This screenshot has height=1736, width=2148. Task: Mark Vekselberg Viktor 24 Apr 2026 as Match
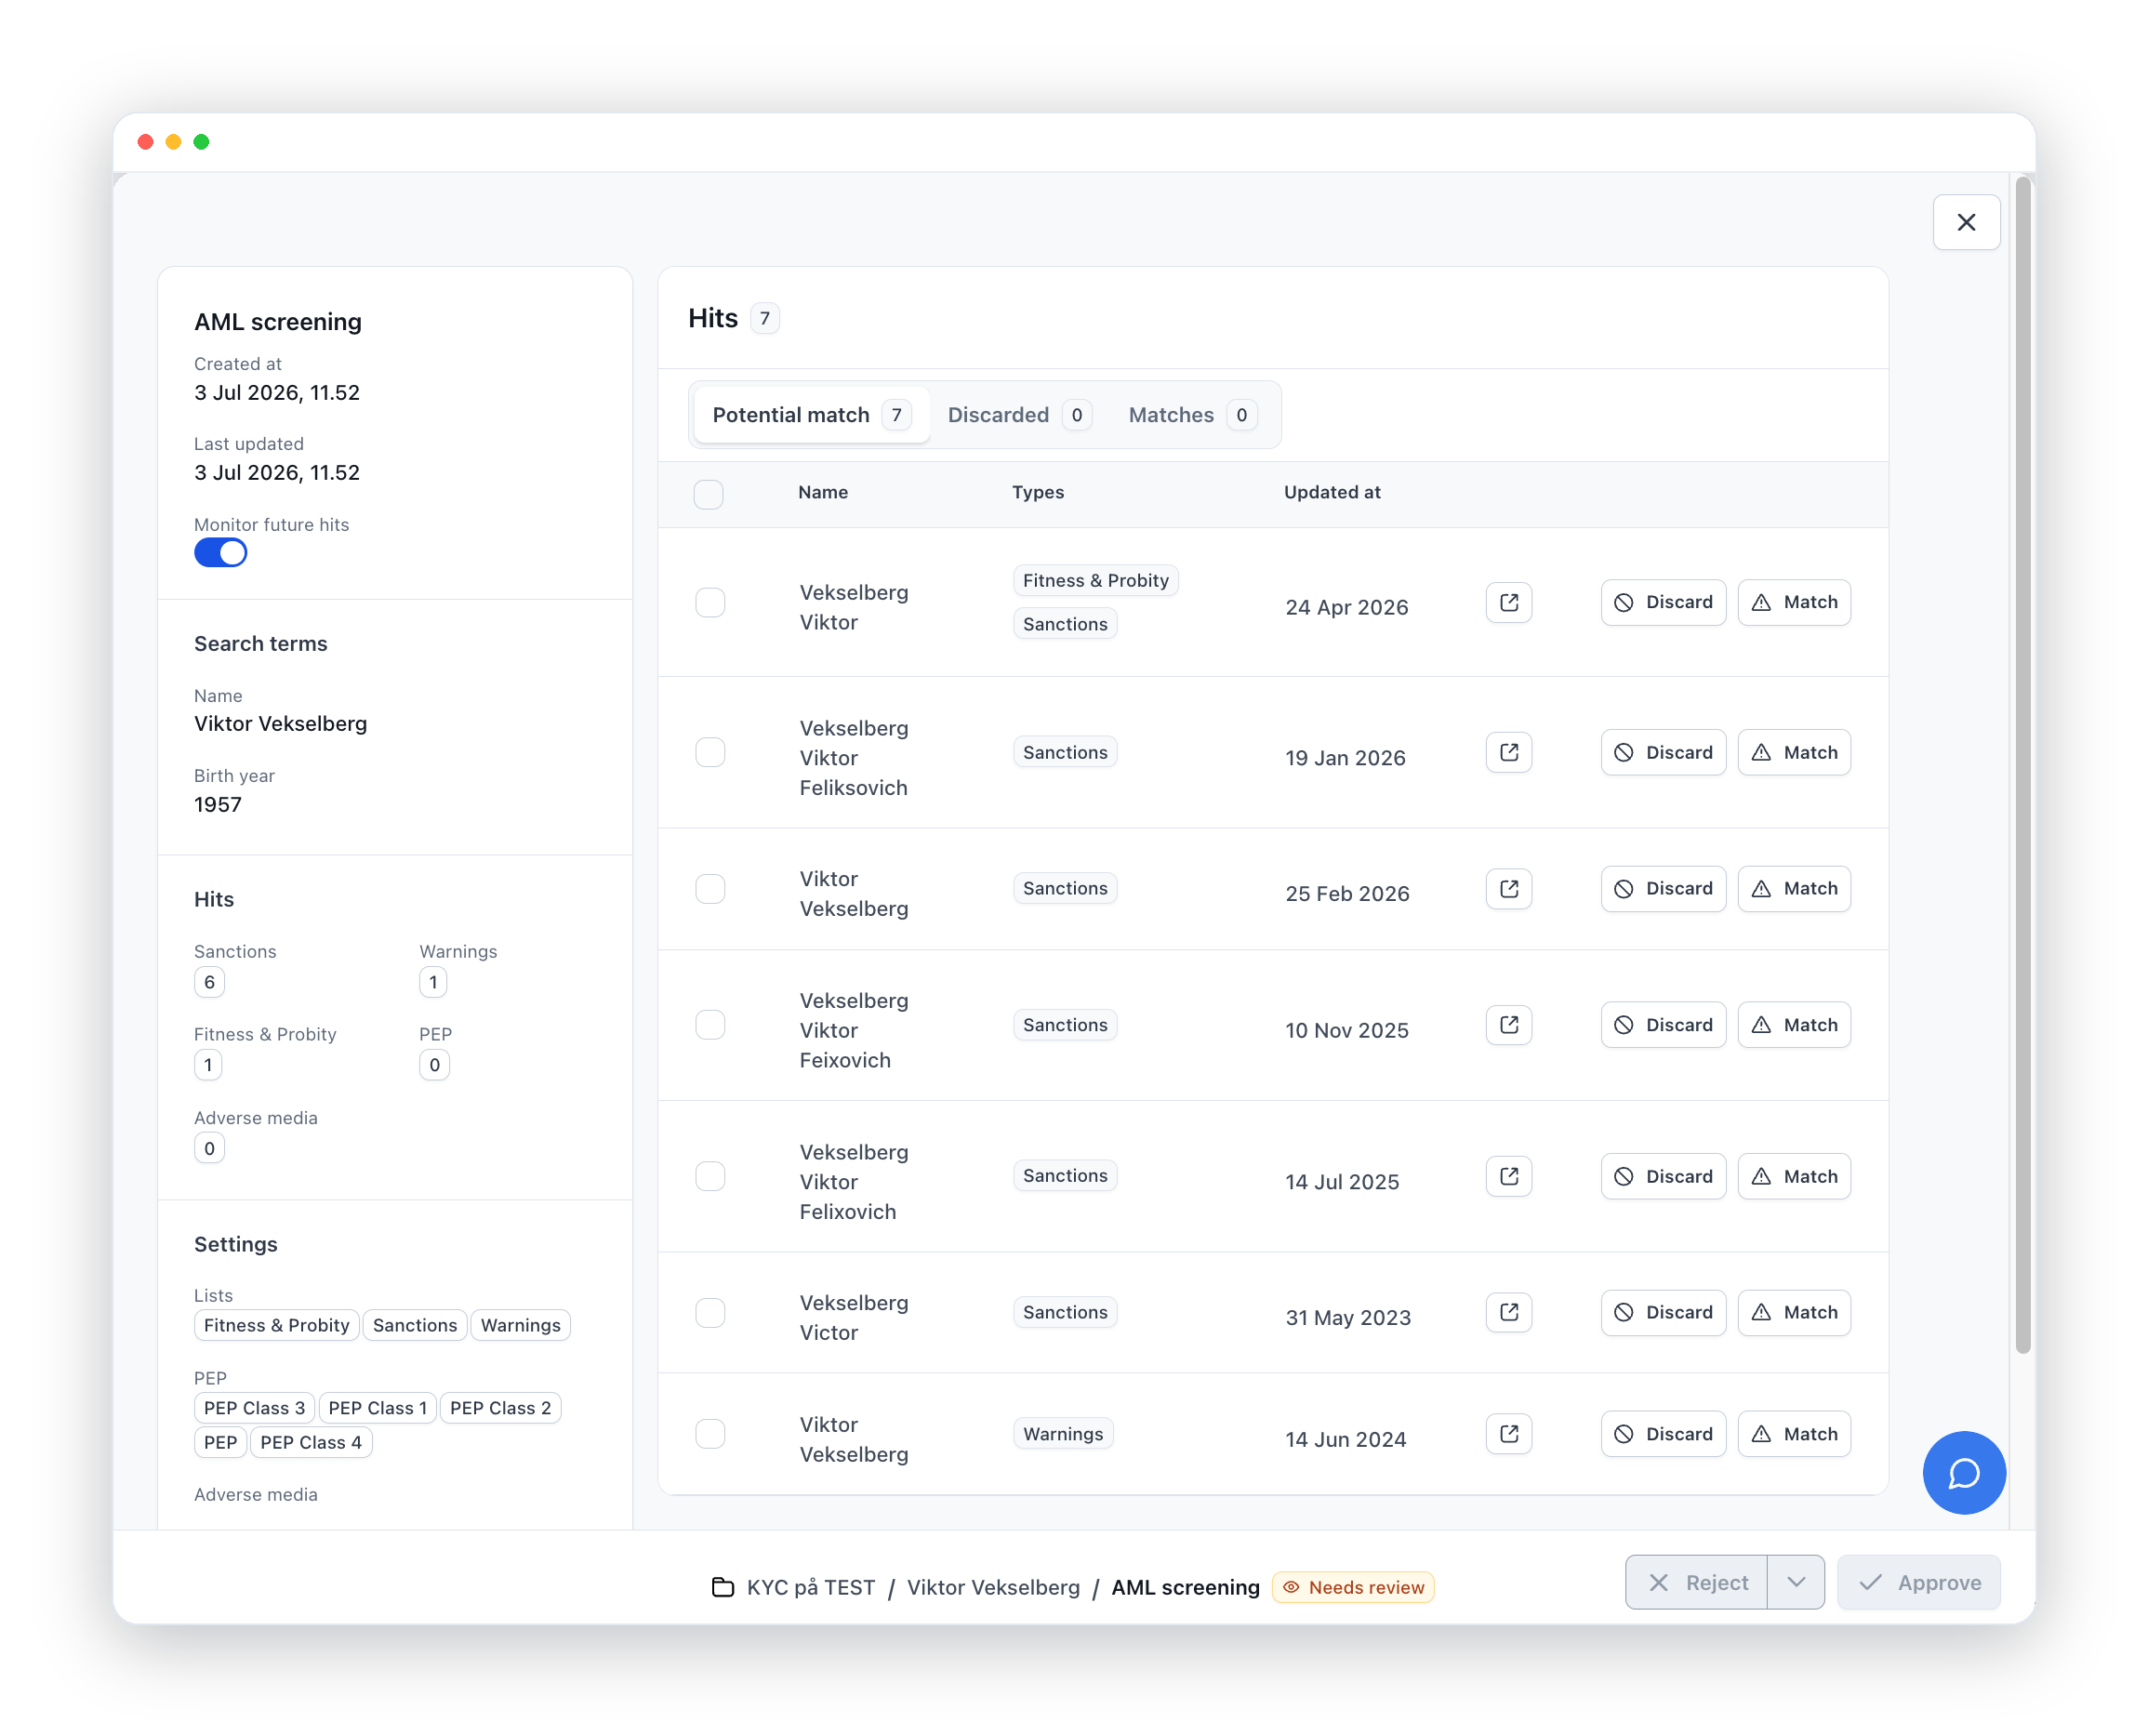pyautogui.click(x=1793, y=602)
